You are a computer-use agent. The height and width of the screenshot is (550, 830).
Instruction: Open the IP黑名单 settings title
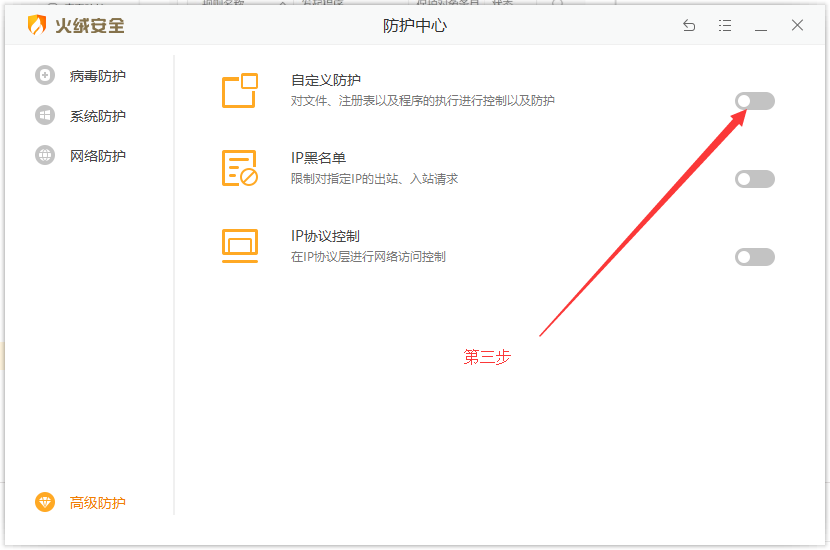tap(318, 158)
